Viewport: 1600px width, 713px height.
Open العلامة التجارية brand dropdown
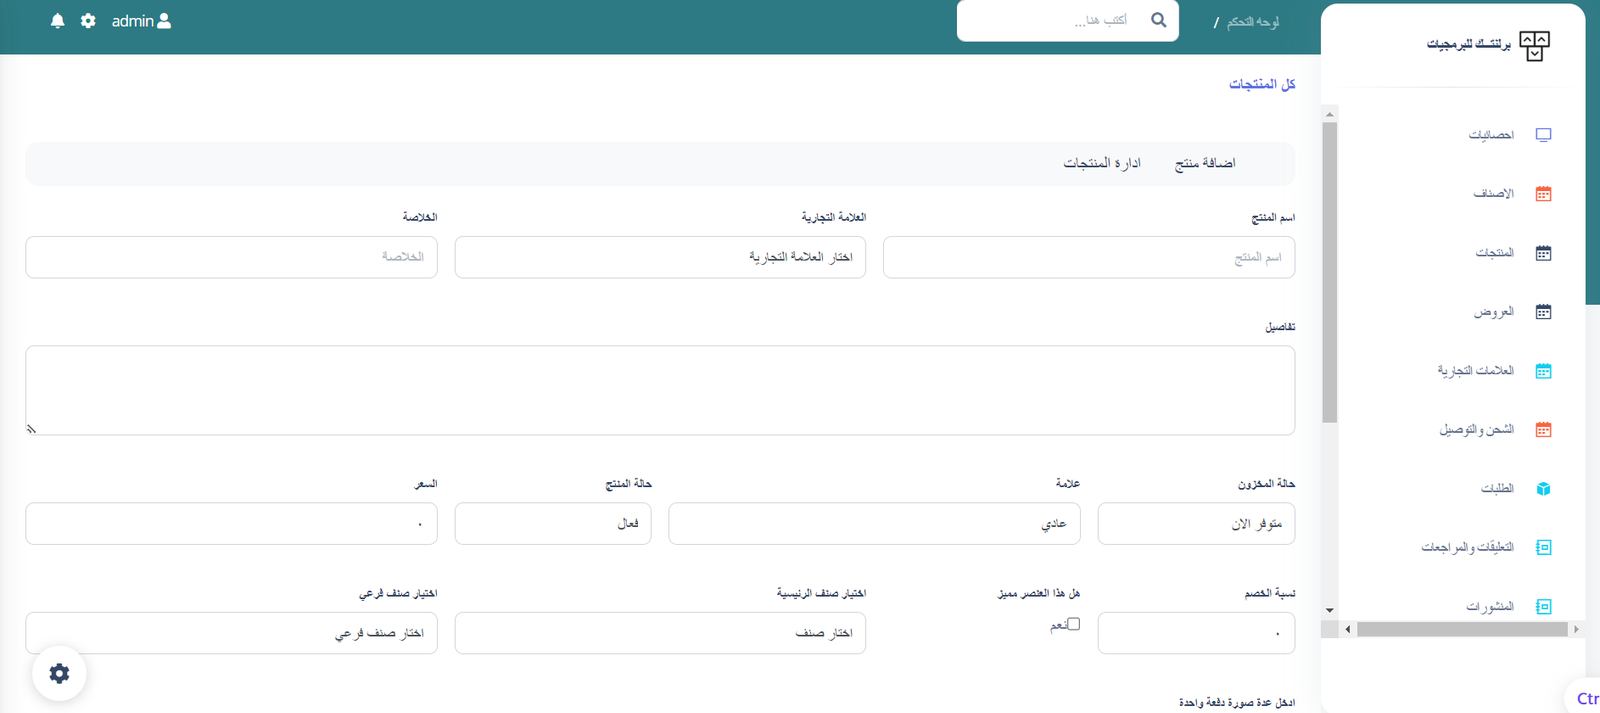[660, 257]
